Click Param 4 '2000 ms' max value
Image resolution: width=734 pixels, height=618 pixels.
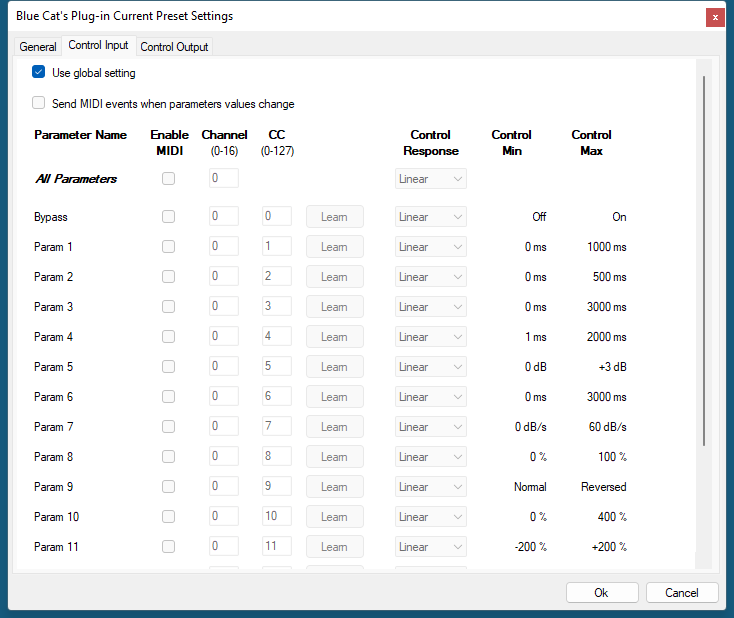click(x=607, y=337)
